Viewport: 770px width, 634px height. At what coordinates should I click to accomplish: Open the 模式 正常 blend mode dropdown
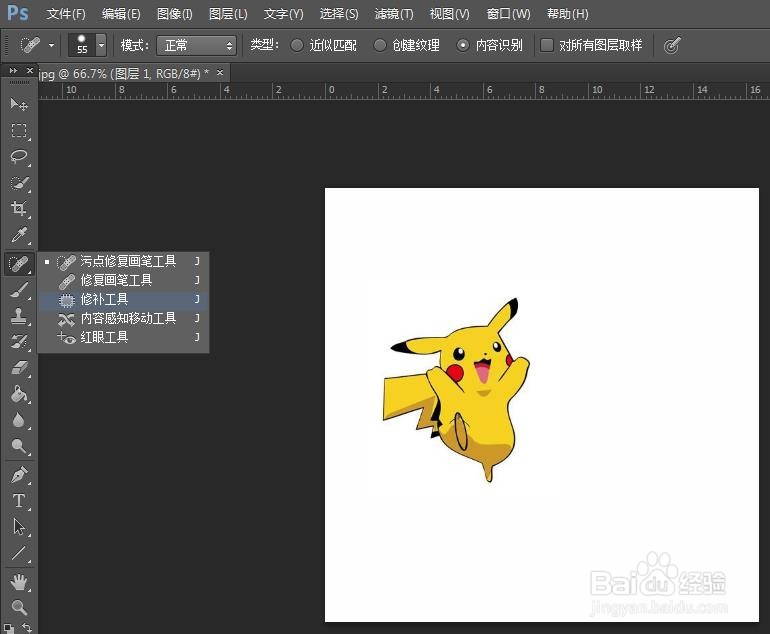click(x=196, y=46)
